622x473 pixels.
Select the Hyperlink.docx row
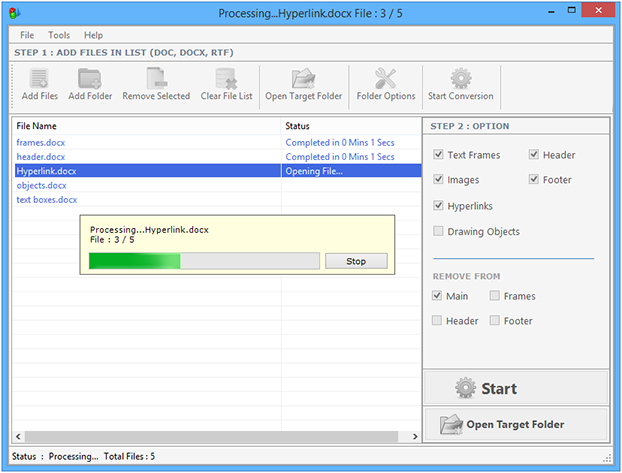[x=217, y=171]
